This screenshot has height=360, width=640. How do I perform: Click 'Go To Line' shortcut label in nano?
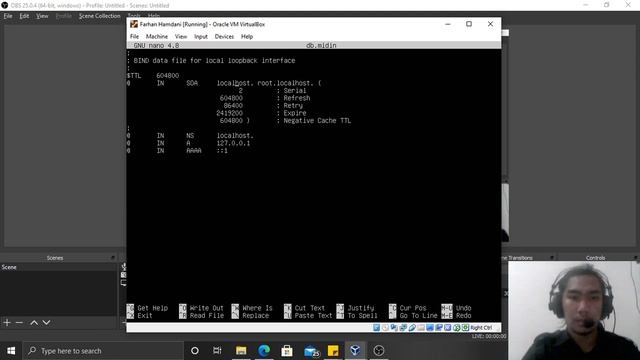coord(418,316)
